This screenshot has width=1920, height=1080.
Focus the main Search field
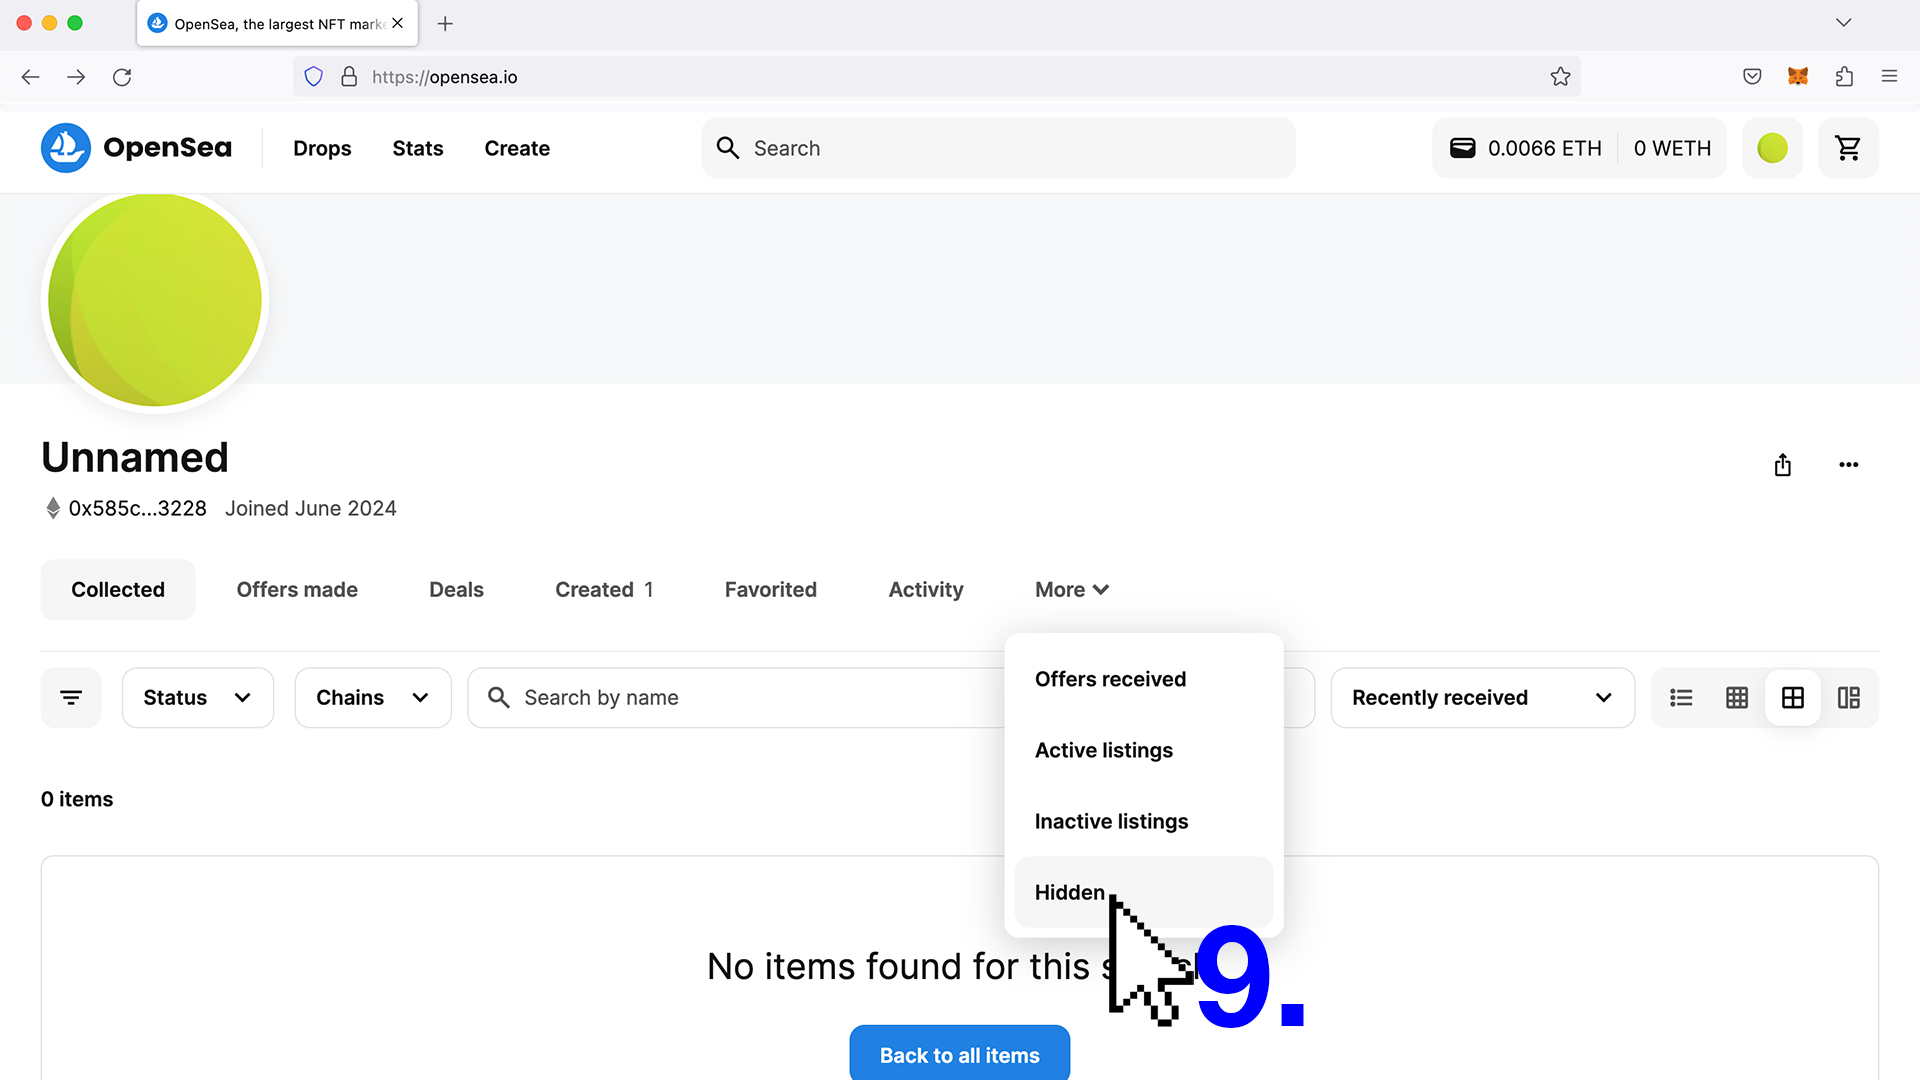click(x=998, y=148)
